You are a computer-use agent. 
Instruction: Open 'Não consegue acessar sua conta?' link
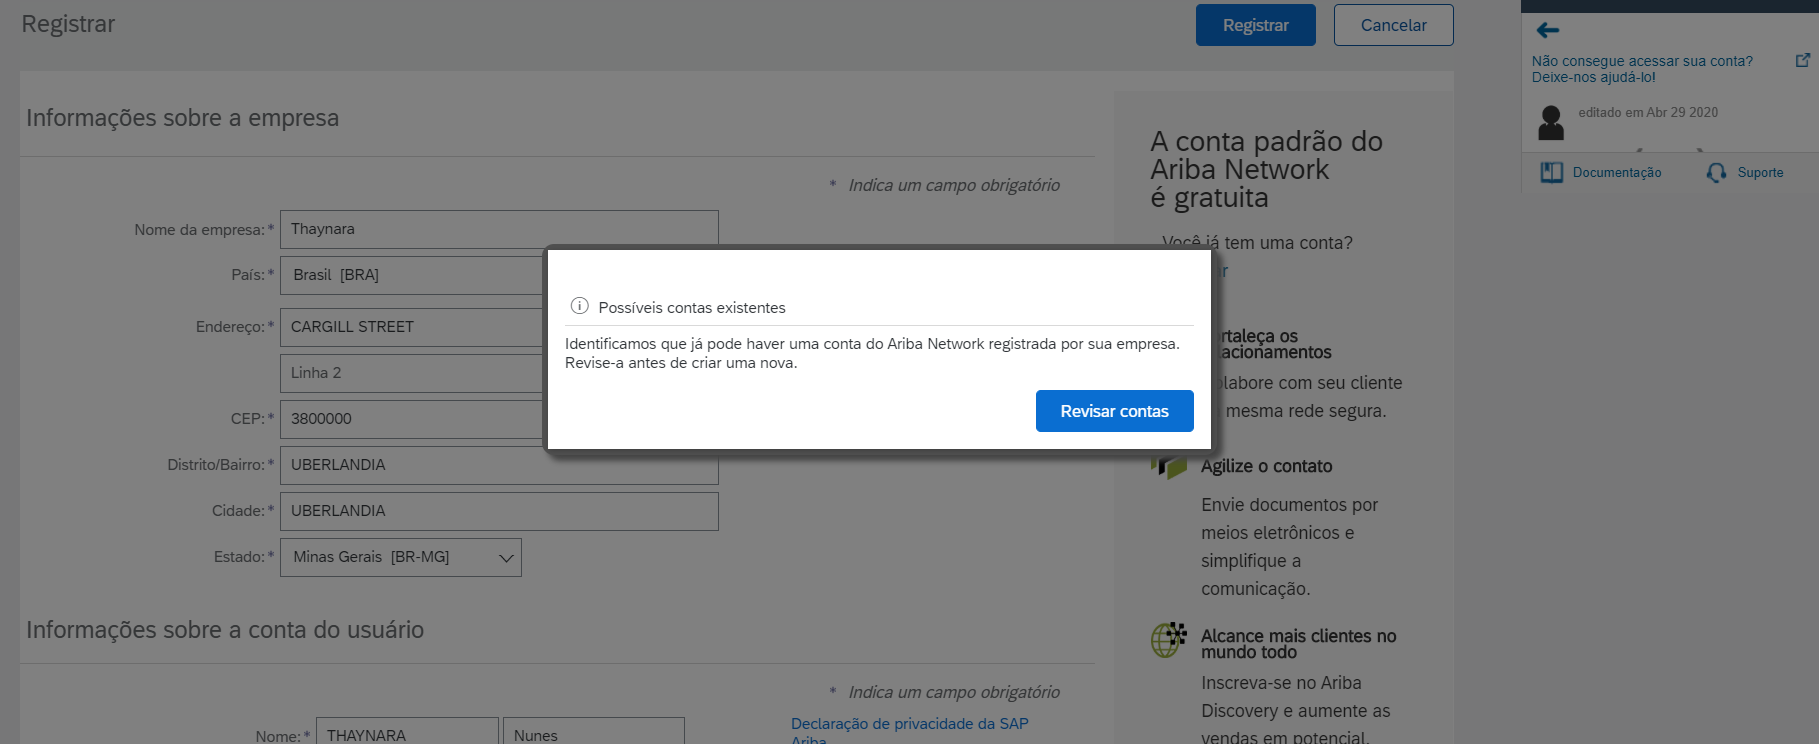click(x=1642, y=69)
